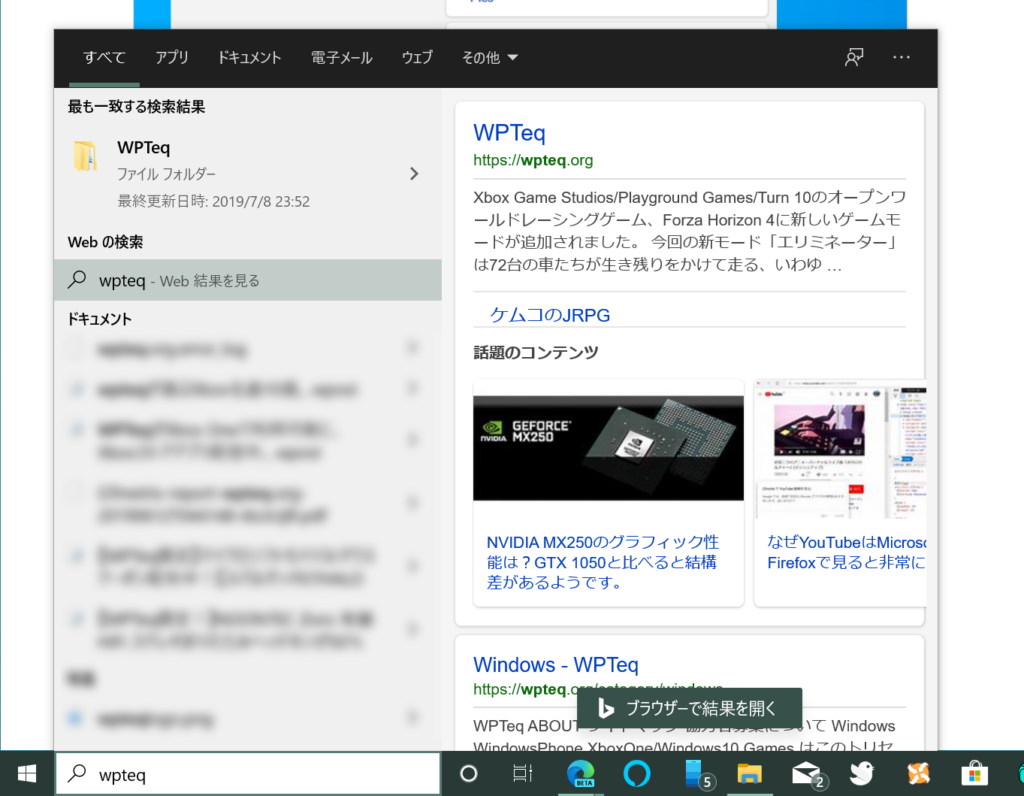Open Twitter from the taskbar
1024x796 pixels.
pyautogui.click(x=861, y=773)
